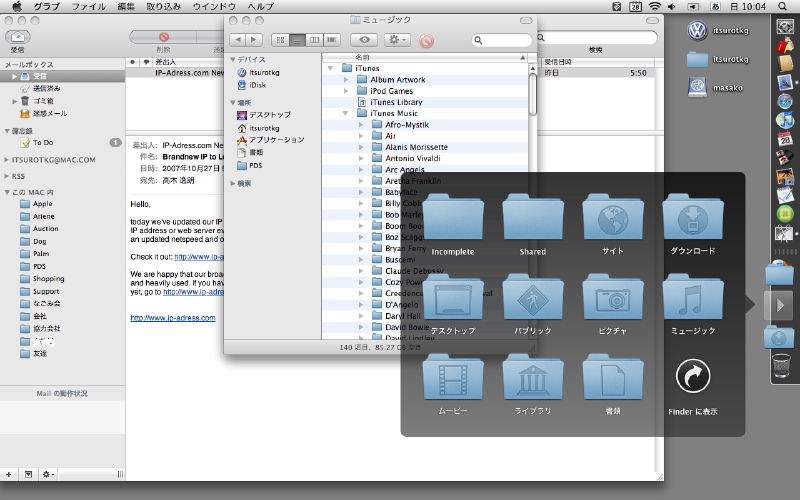Open the ライブラリ folder in the stack
The image size is (800, 500).
click(533, 378)
